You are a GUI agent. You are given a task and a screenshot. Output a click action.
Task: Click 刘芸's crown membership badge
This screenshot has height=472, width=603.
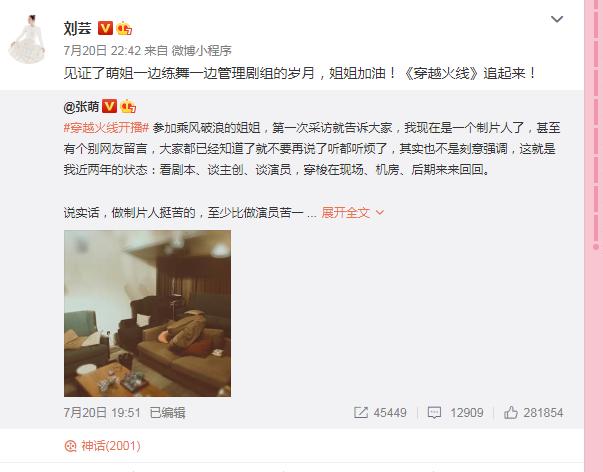coord(124,28)
